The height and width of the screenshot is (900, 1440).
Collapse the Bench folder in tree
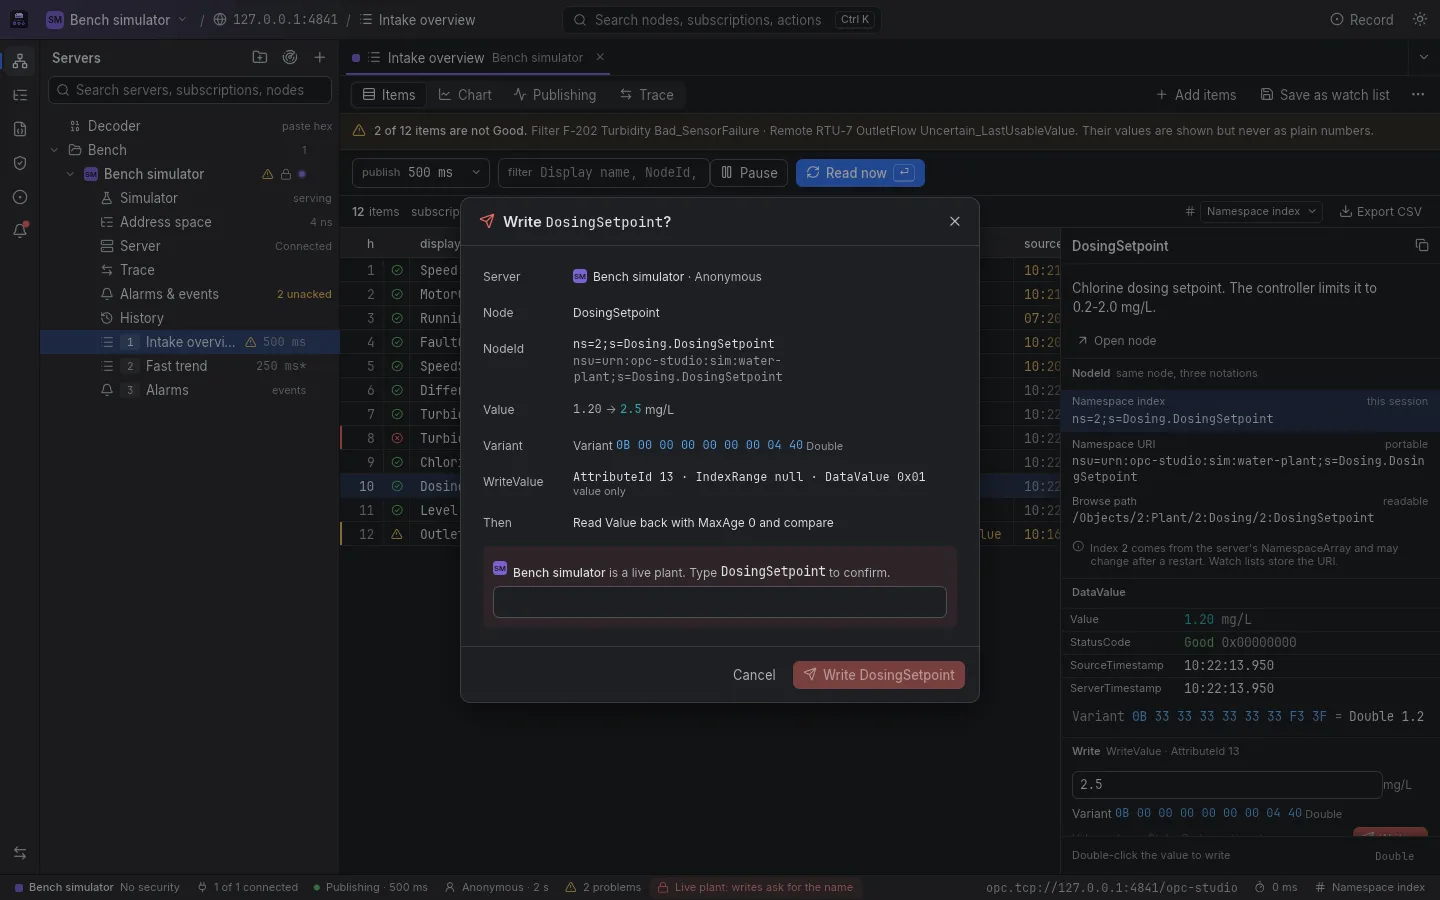(x=54, y=150)
